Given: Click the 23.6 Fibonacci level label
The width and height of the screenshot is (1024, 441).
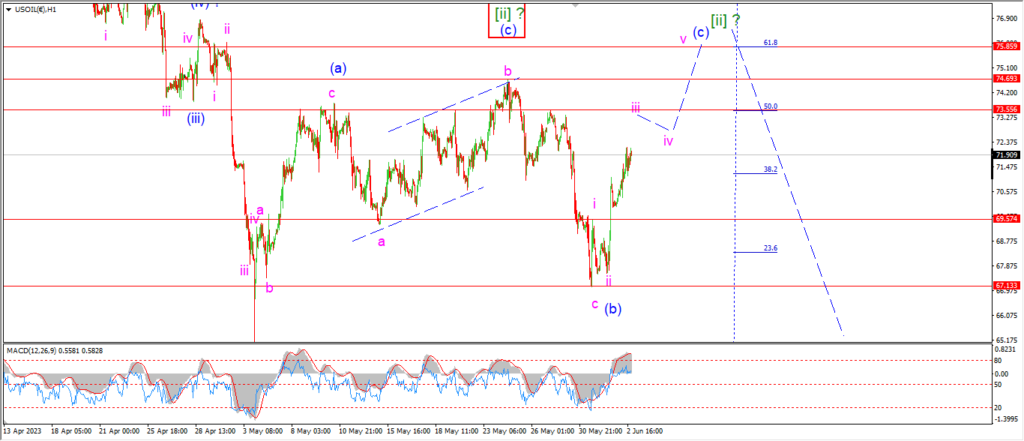Looking at the screenshot, I should coord(770,248).
